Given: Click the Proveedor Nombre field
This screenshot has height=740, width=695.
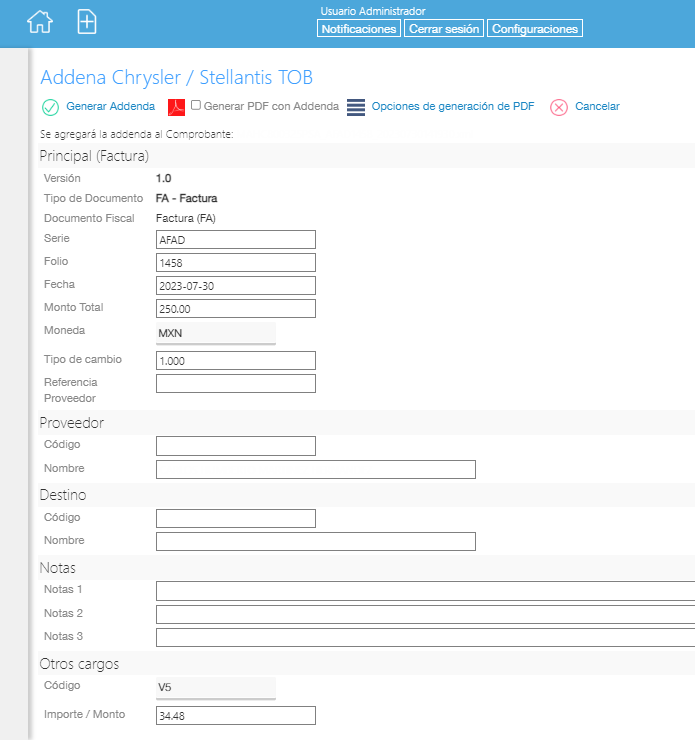Looking at the screenshot, I should (x=316, y=470).
